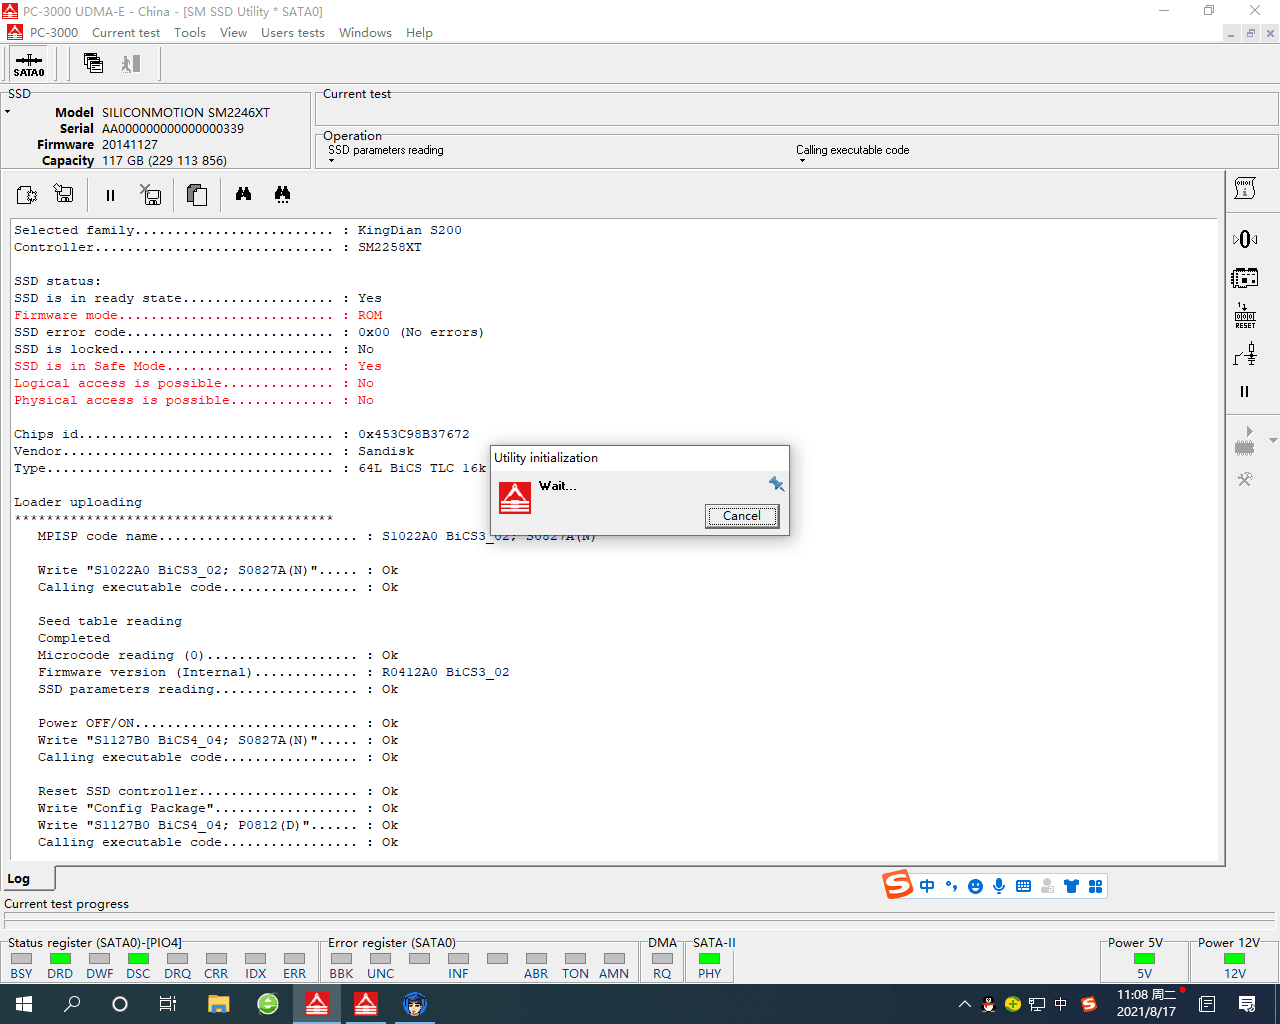The width and height of the screenshot is (1280, 1024).
Task: Click the SSD serial number value
Action: tap(173, 128)
